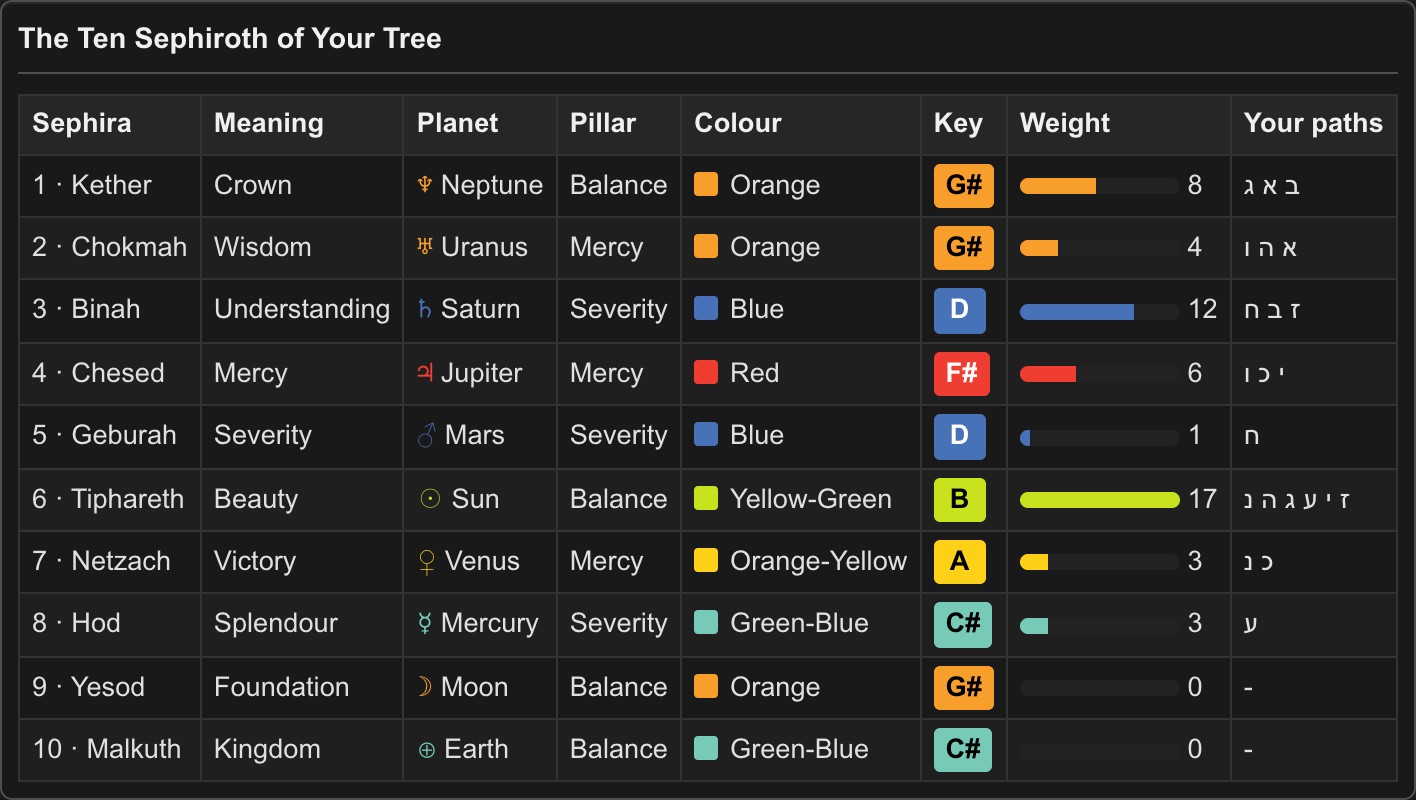Screen dimensions: 1416x800
Task: Click the 'Severity' pillar cell for Hod
Action: [619, 624]
